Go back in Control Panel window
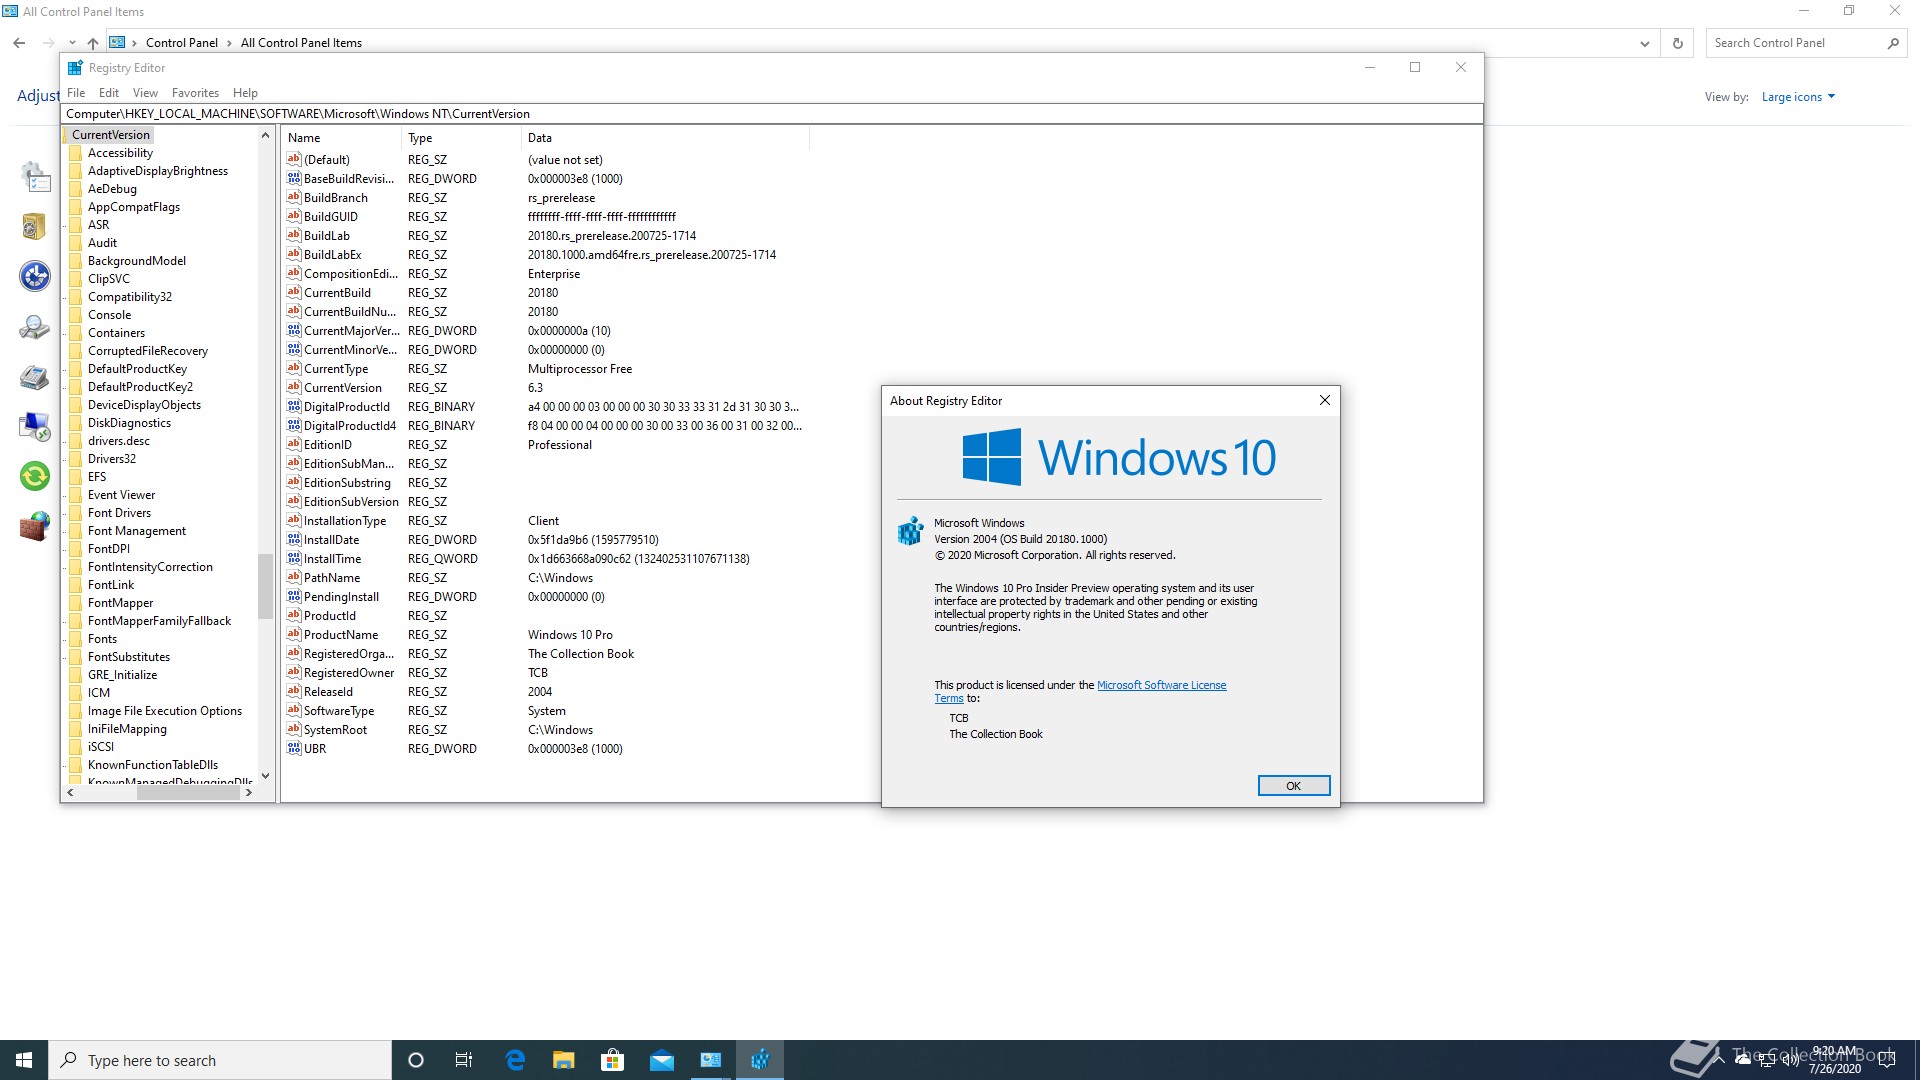1920x1080 pixels. point(19,43)
